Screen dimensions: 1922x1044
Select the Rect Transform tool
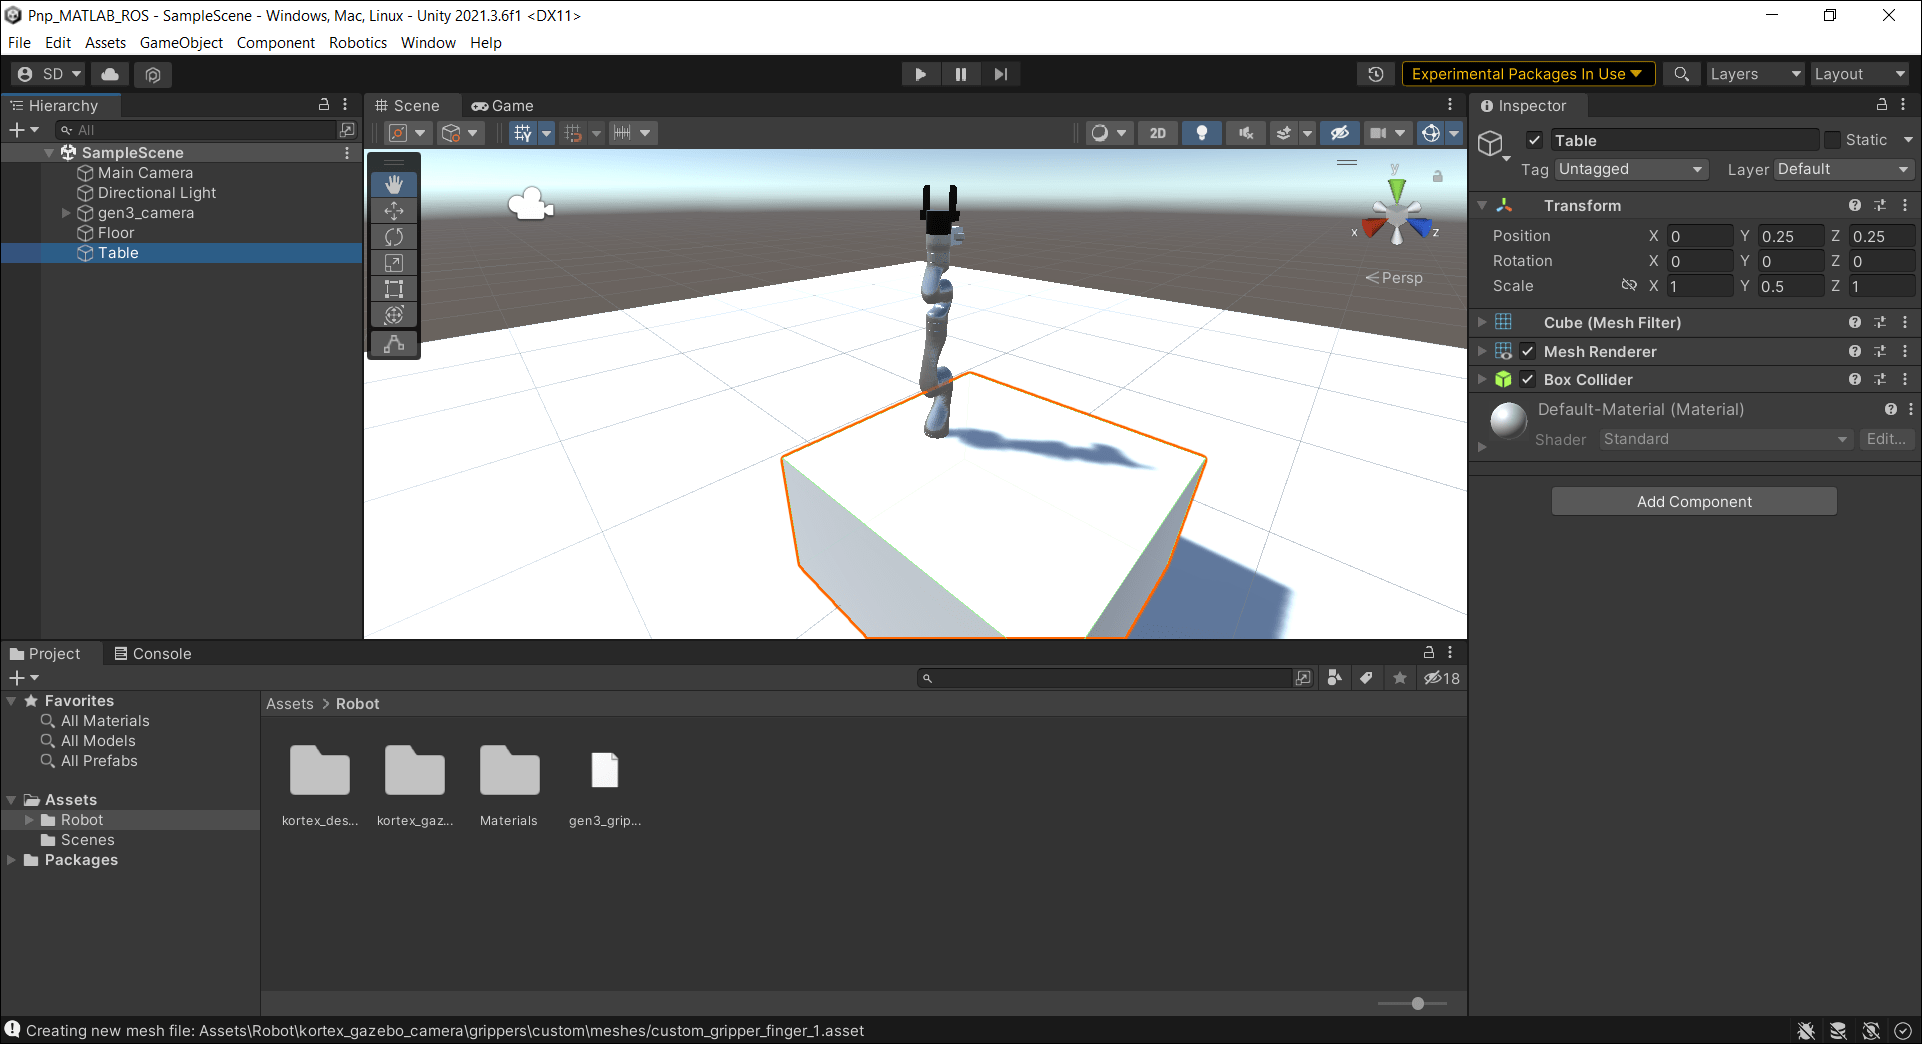click(393, 288)
